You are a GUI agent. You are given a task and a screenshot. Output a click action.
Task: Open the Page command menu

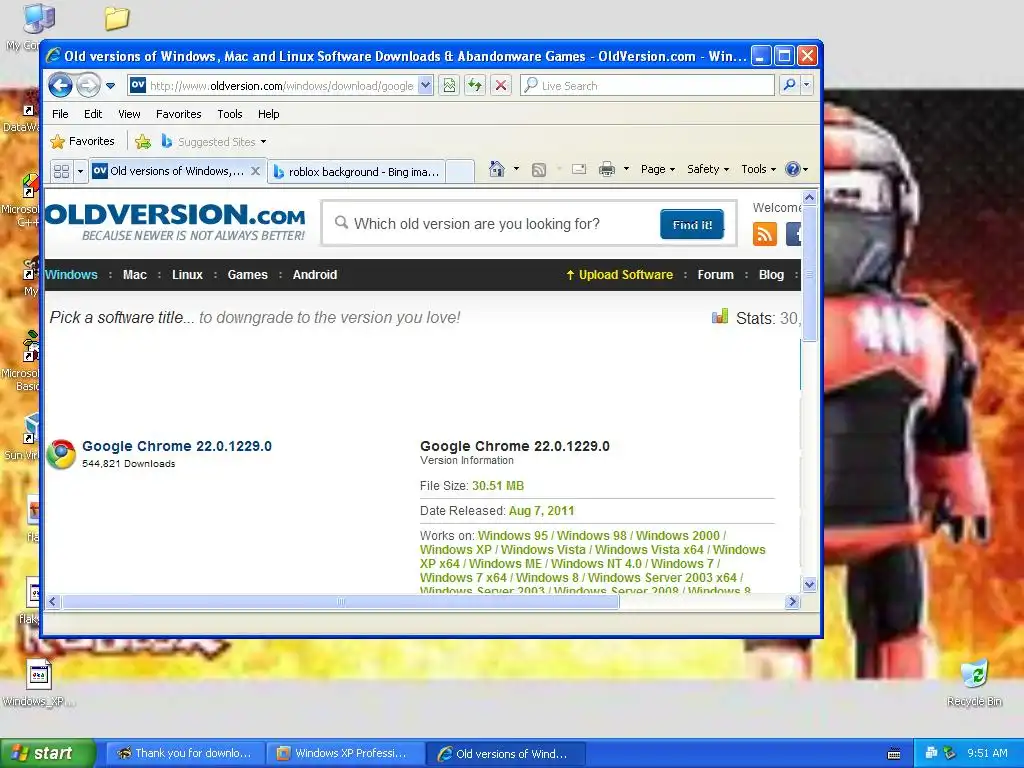tap(658, 169)
